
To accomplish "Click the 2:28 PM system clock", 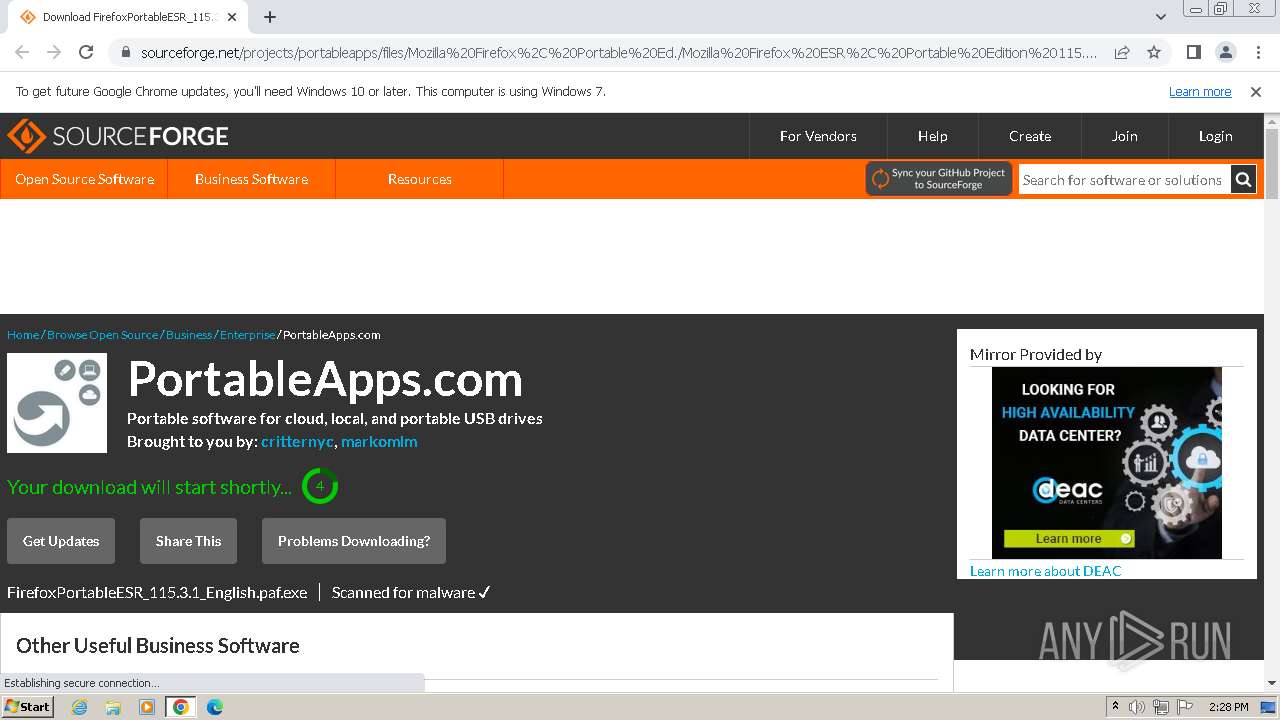I will (x=1228, y=707).
